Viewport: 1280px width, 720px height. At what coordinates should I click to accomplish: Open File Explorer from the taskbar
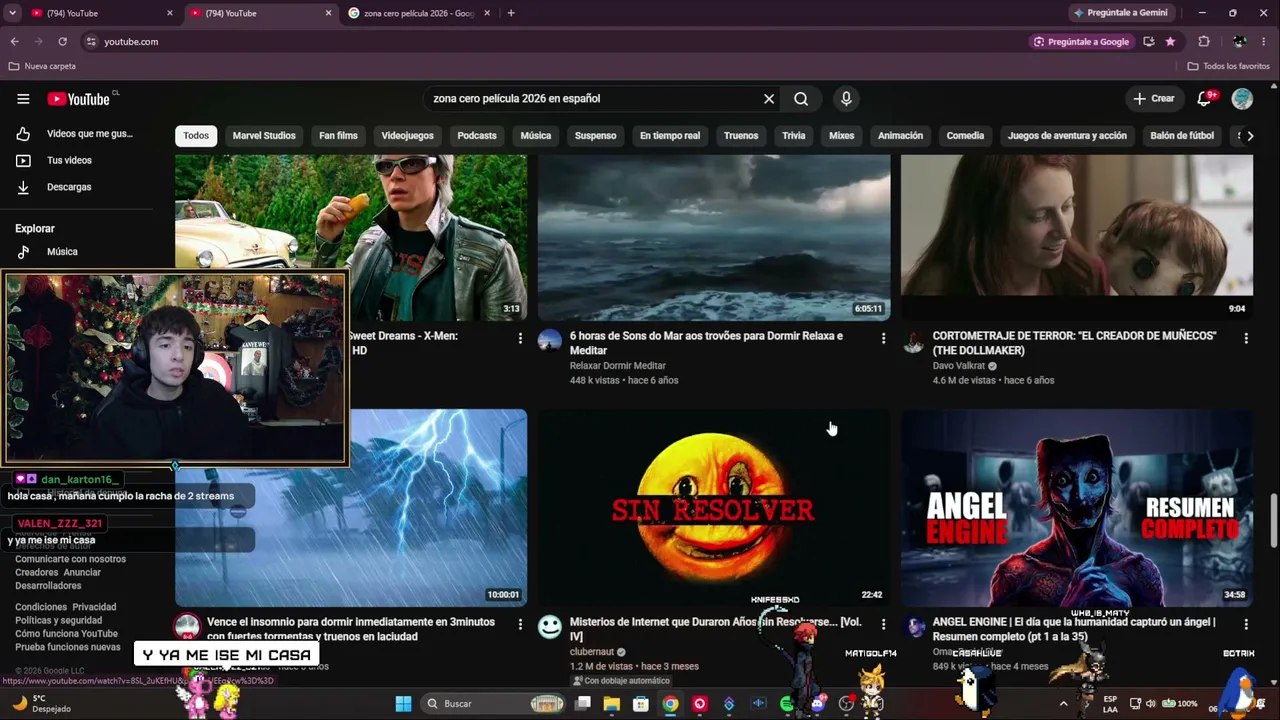point(612,704)
